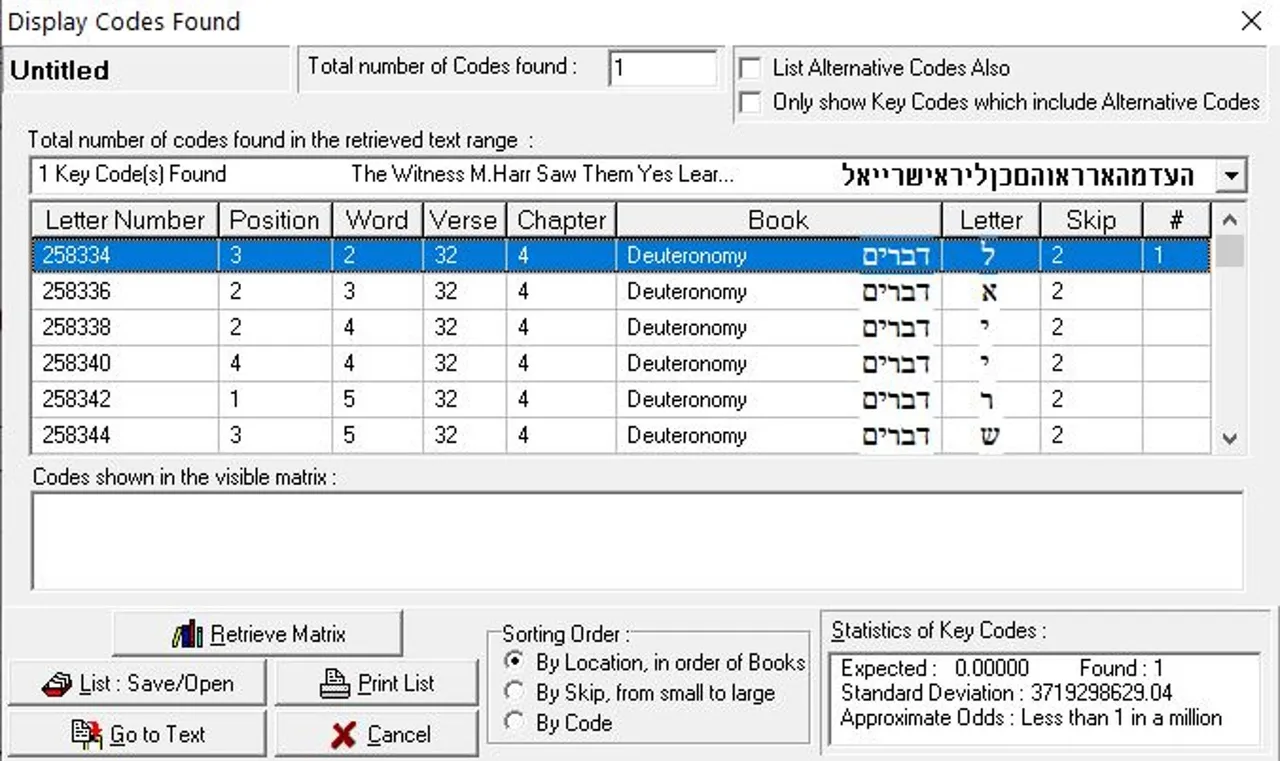
Task: Click the vertical scrollbar thumb of the table
Action: [1230, 252]
